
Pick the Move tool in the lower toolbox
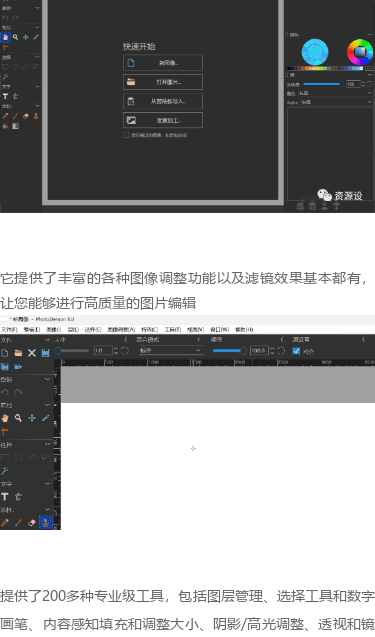click(x=32, y=418)
